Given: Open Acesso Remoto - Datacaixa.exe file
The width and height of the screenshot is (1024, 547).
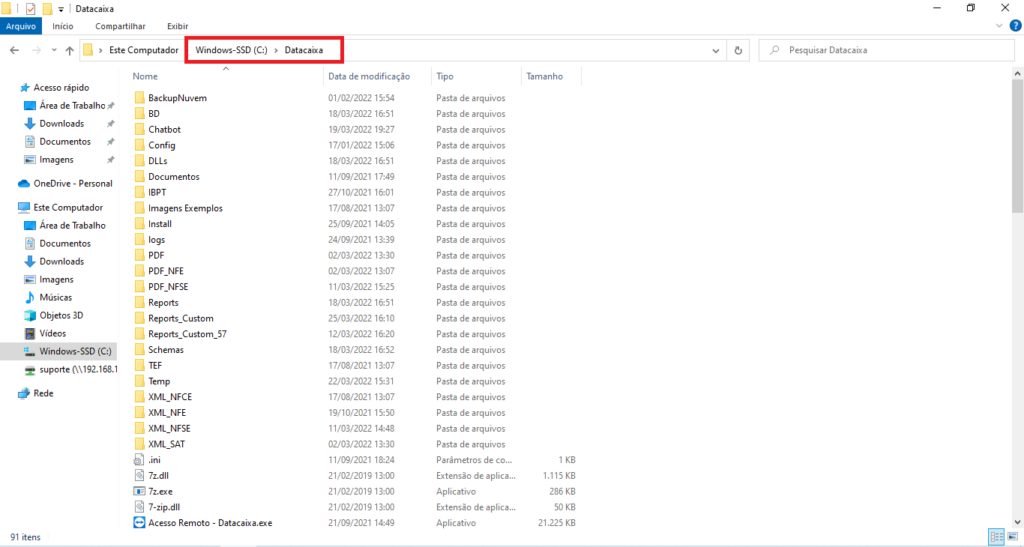Looking at the screenshot, I should coord(210,523).
